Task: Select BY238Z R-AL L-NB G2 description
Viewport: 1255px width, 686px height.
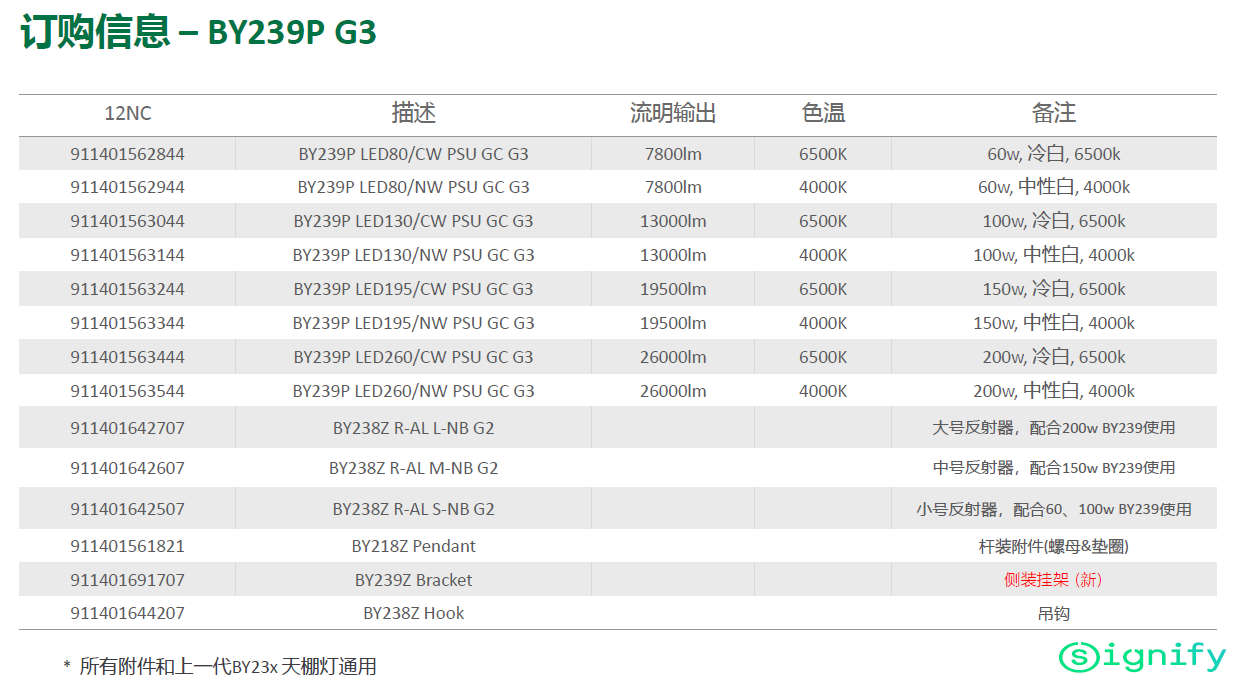Action: pyautogui.click(x=413, y=428)
